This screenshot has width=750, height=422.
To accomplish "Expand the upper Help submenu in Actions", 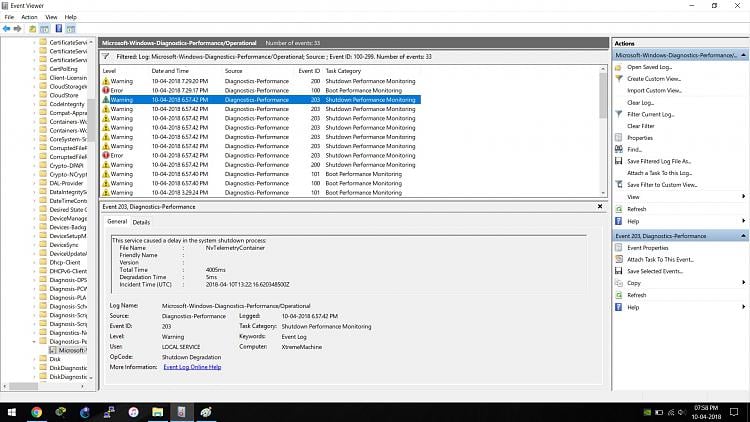I will pyautogui.click(x=743, y=221).
